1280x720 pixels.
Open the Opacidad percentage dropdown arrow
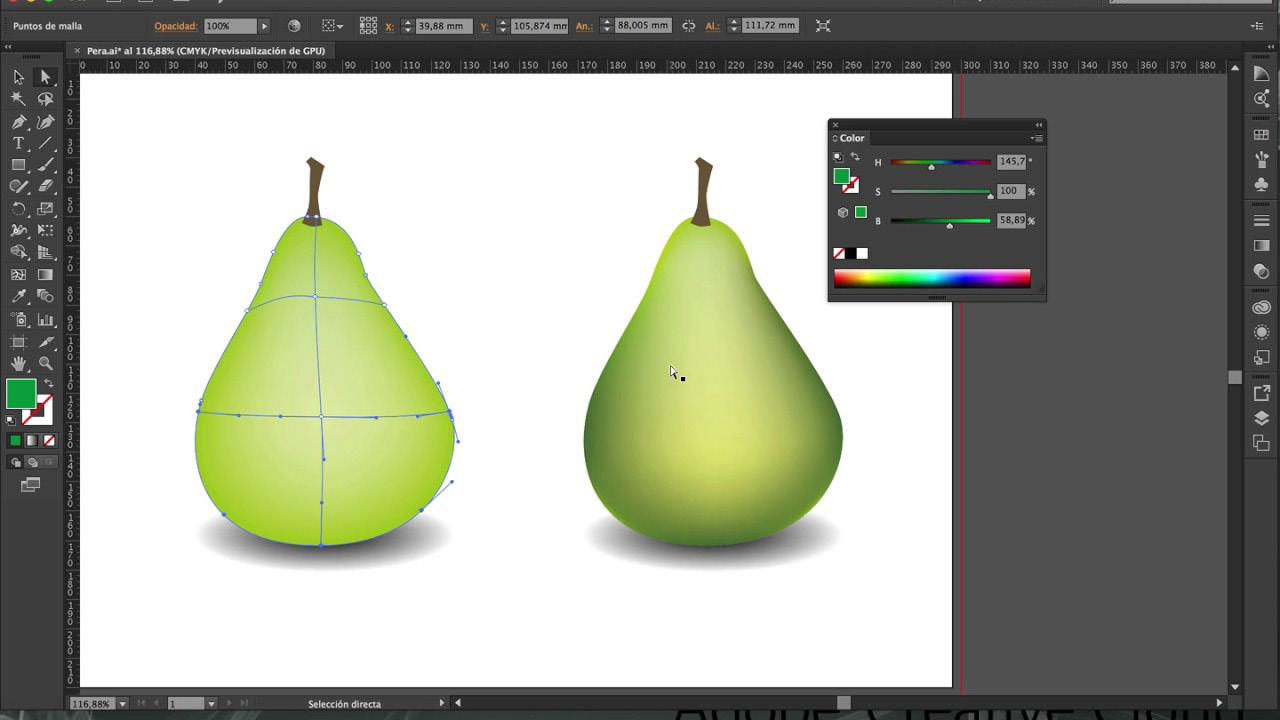coord(264,26)
